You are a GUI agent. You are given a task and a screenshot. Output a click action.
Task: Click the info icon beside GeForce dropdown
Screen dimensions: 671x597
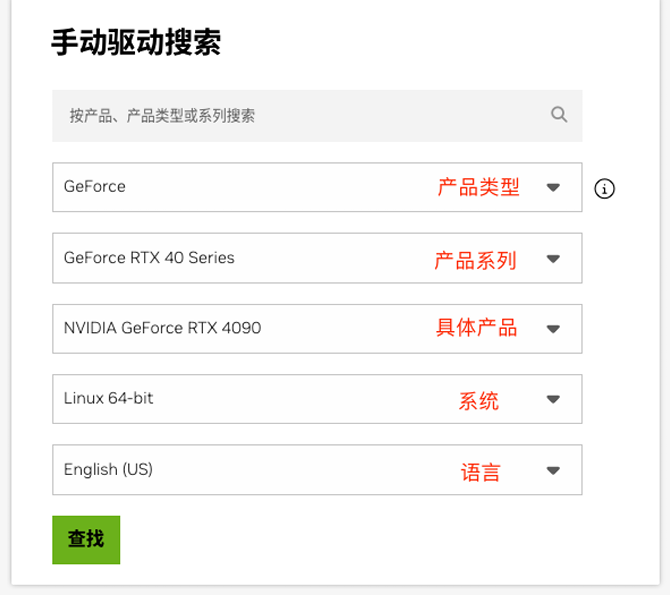point(604,189)
